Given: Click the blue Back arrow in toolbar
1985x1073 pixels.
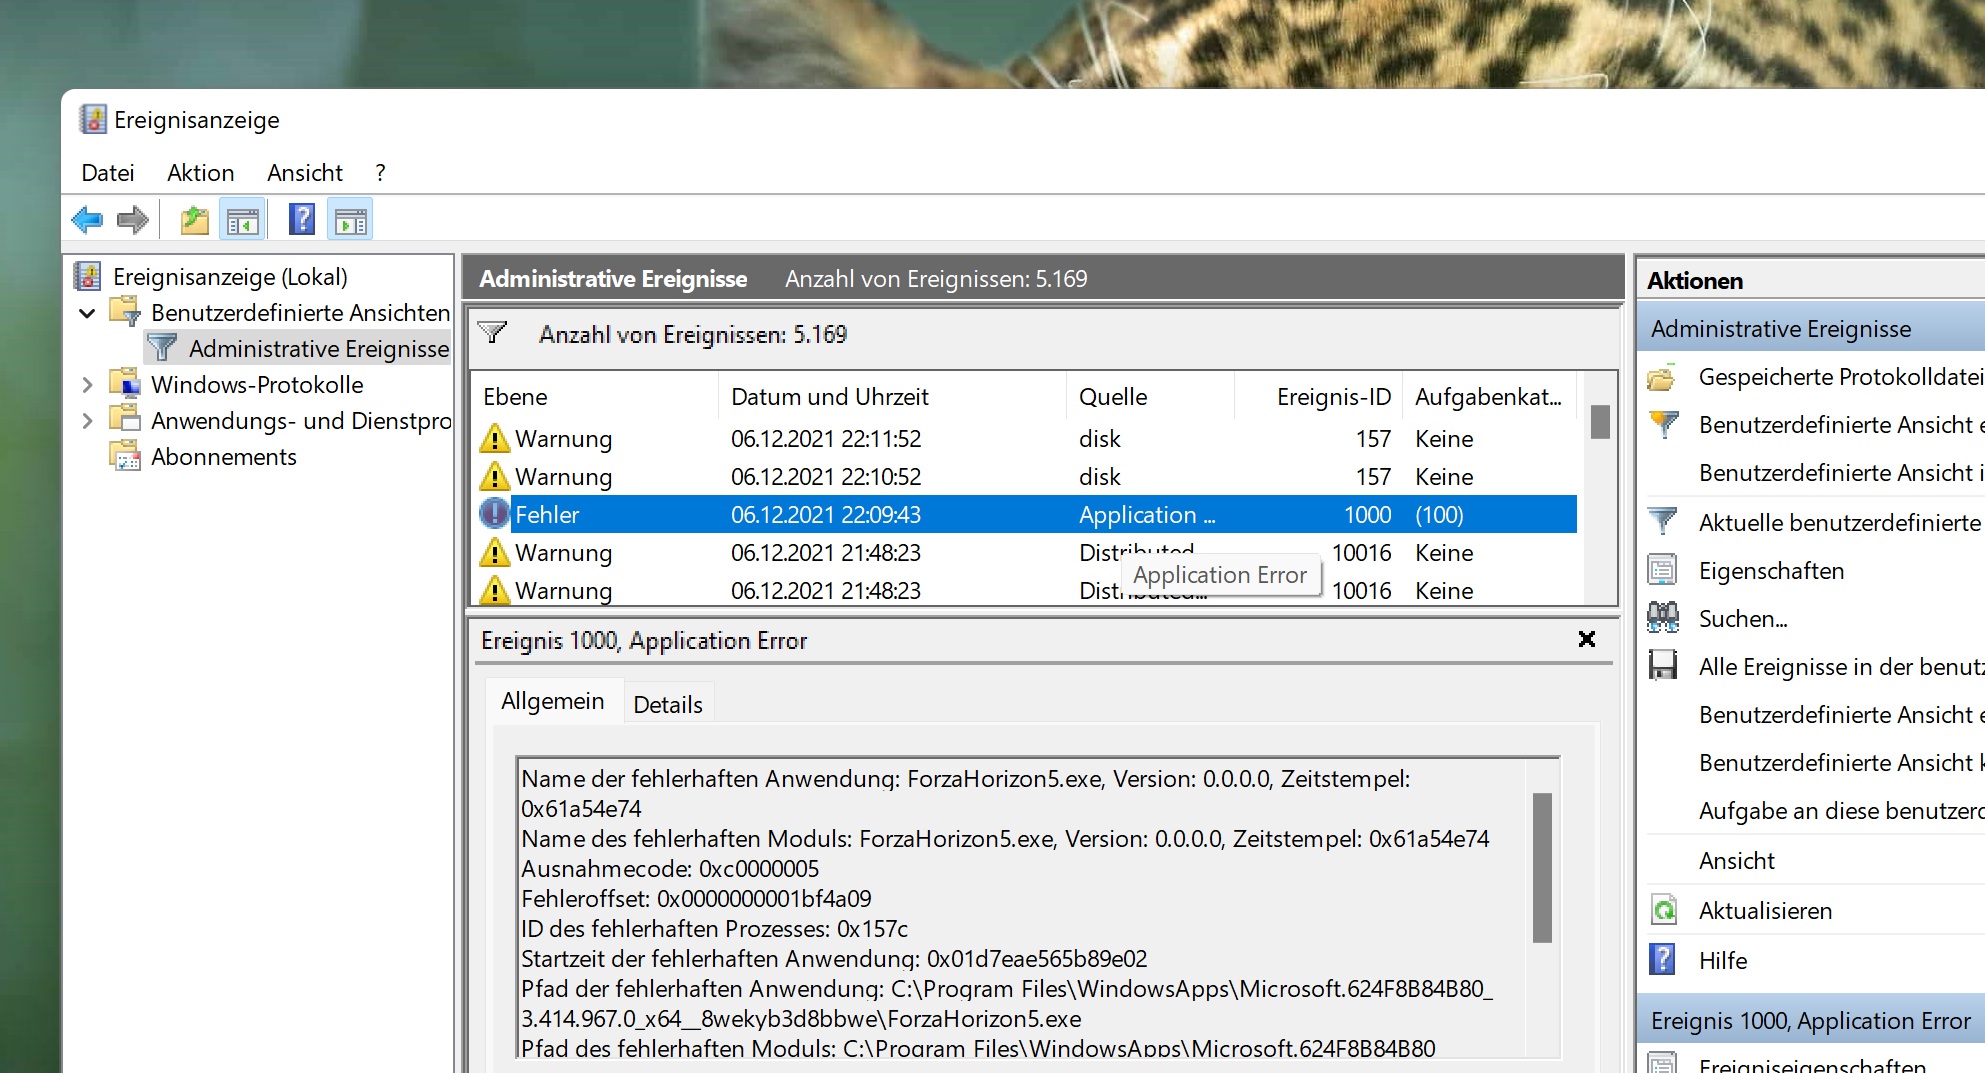Looking at the screenshot, I should [x=88, y=220].
